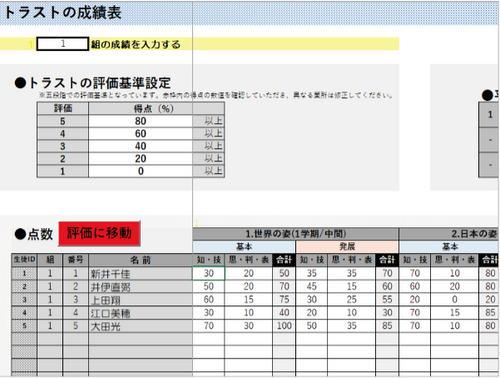500x378 pixels.
Task: Select score cell for grade 5 threshold
Action: point(140,121)
